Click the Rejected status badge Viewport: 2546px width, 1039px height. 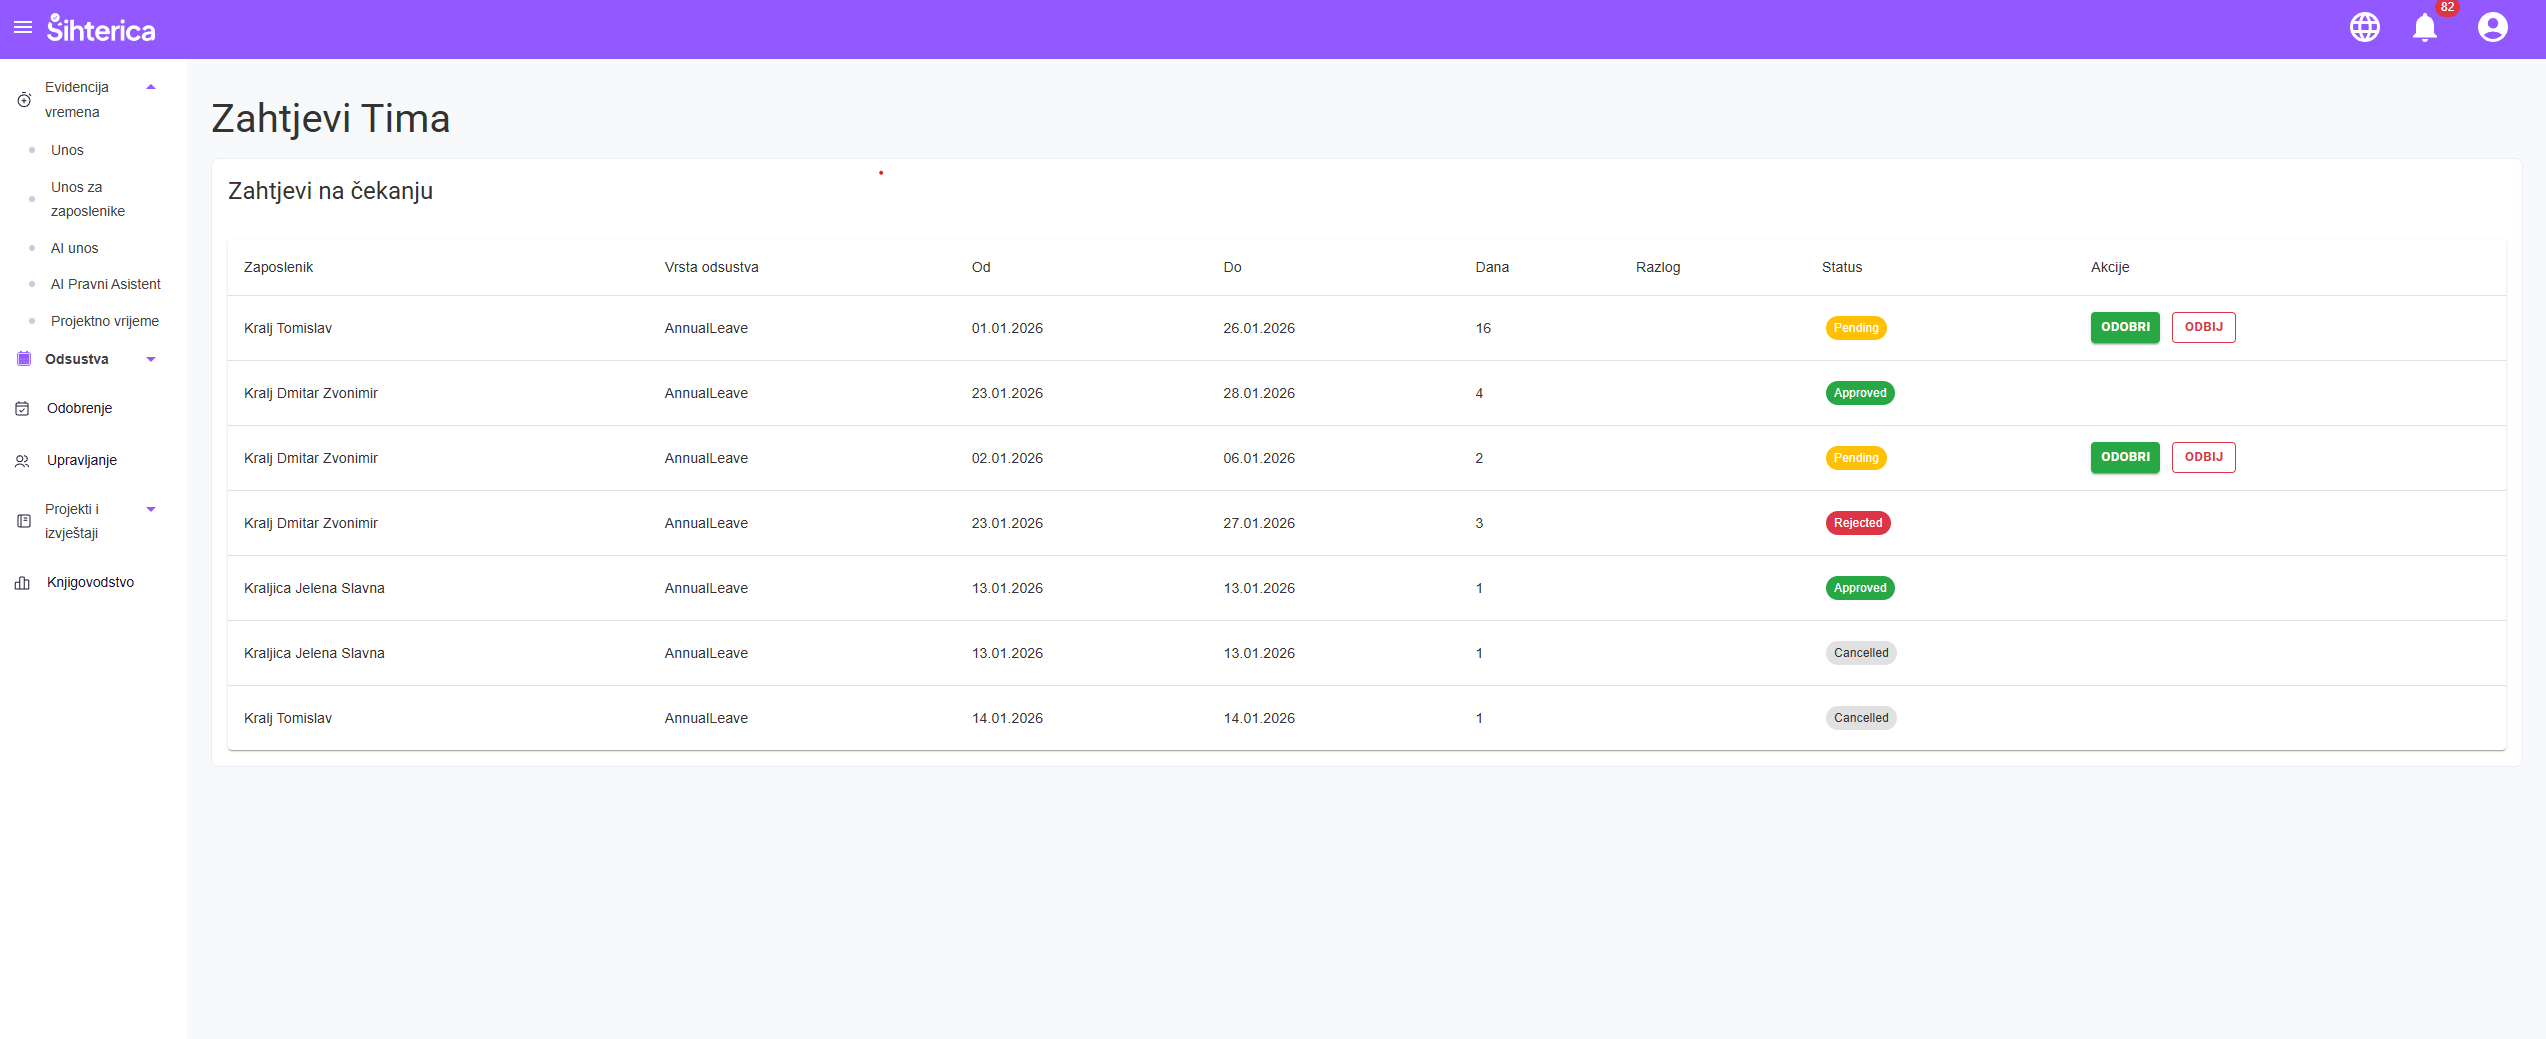tap(1857, 523)
